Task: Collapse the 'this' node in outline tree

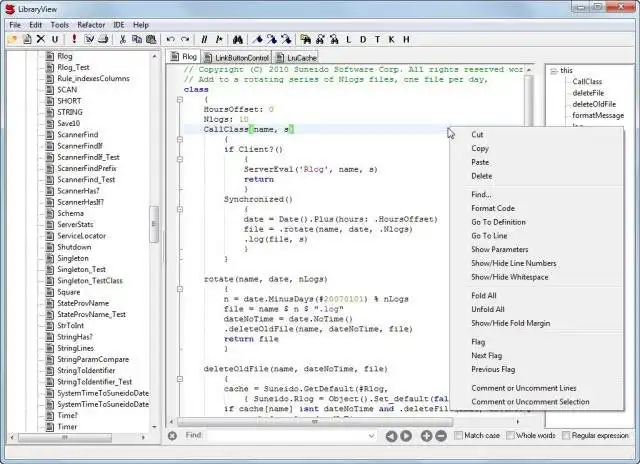Action: click(553, 71)
